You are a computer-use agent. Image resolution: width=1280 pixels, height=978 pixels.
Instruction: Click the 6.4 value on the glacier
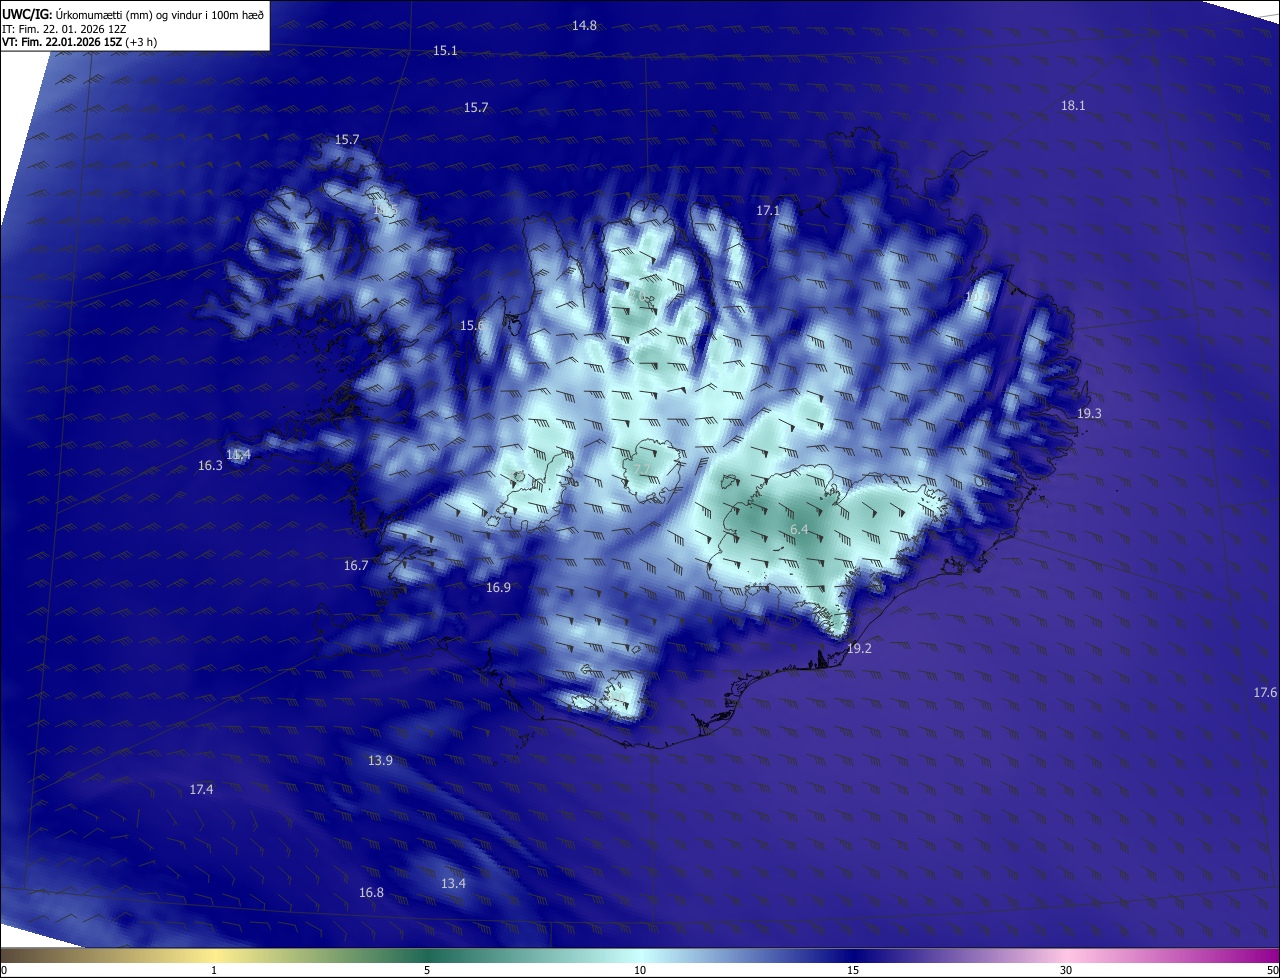(799, 529)
